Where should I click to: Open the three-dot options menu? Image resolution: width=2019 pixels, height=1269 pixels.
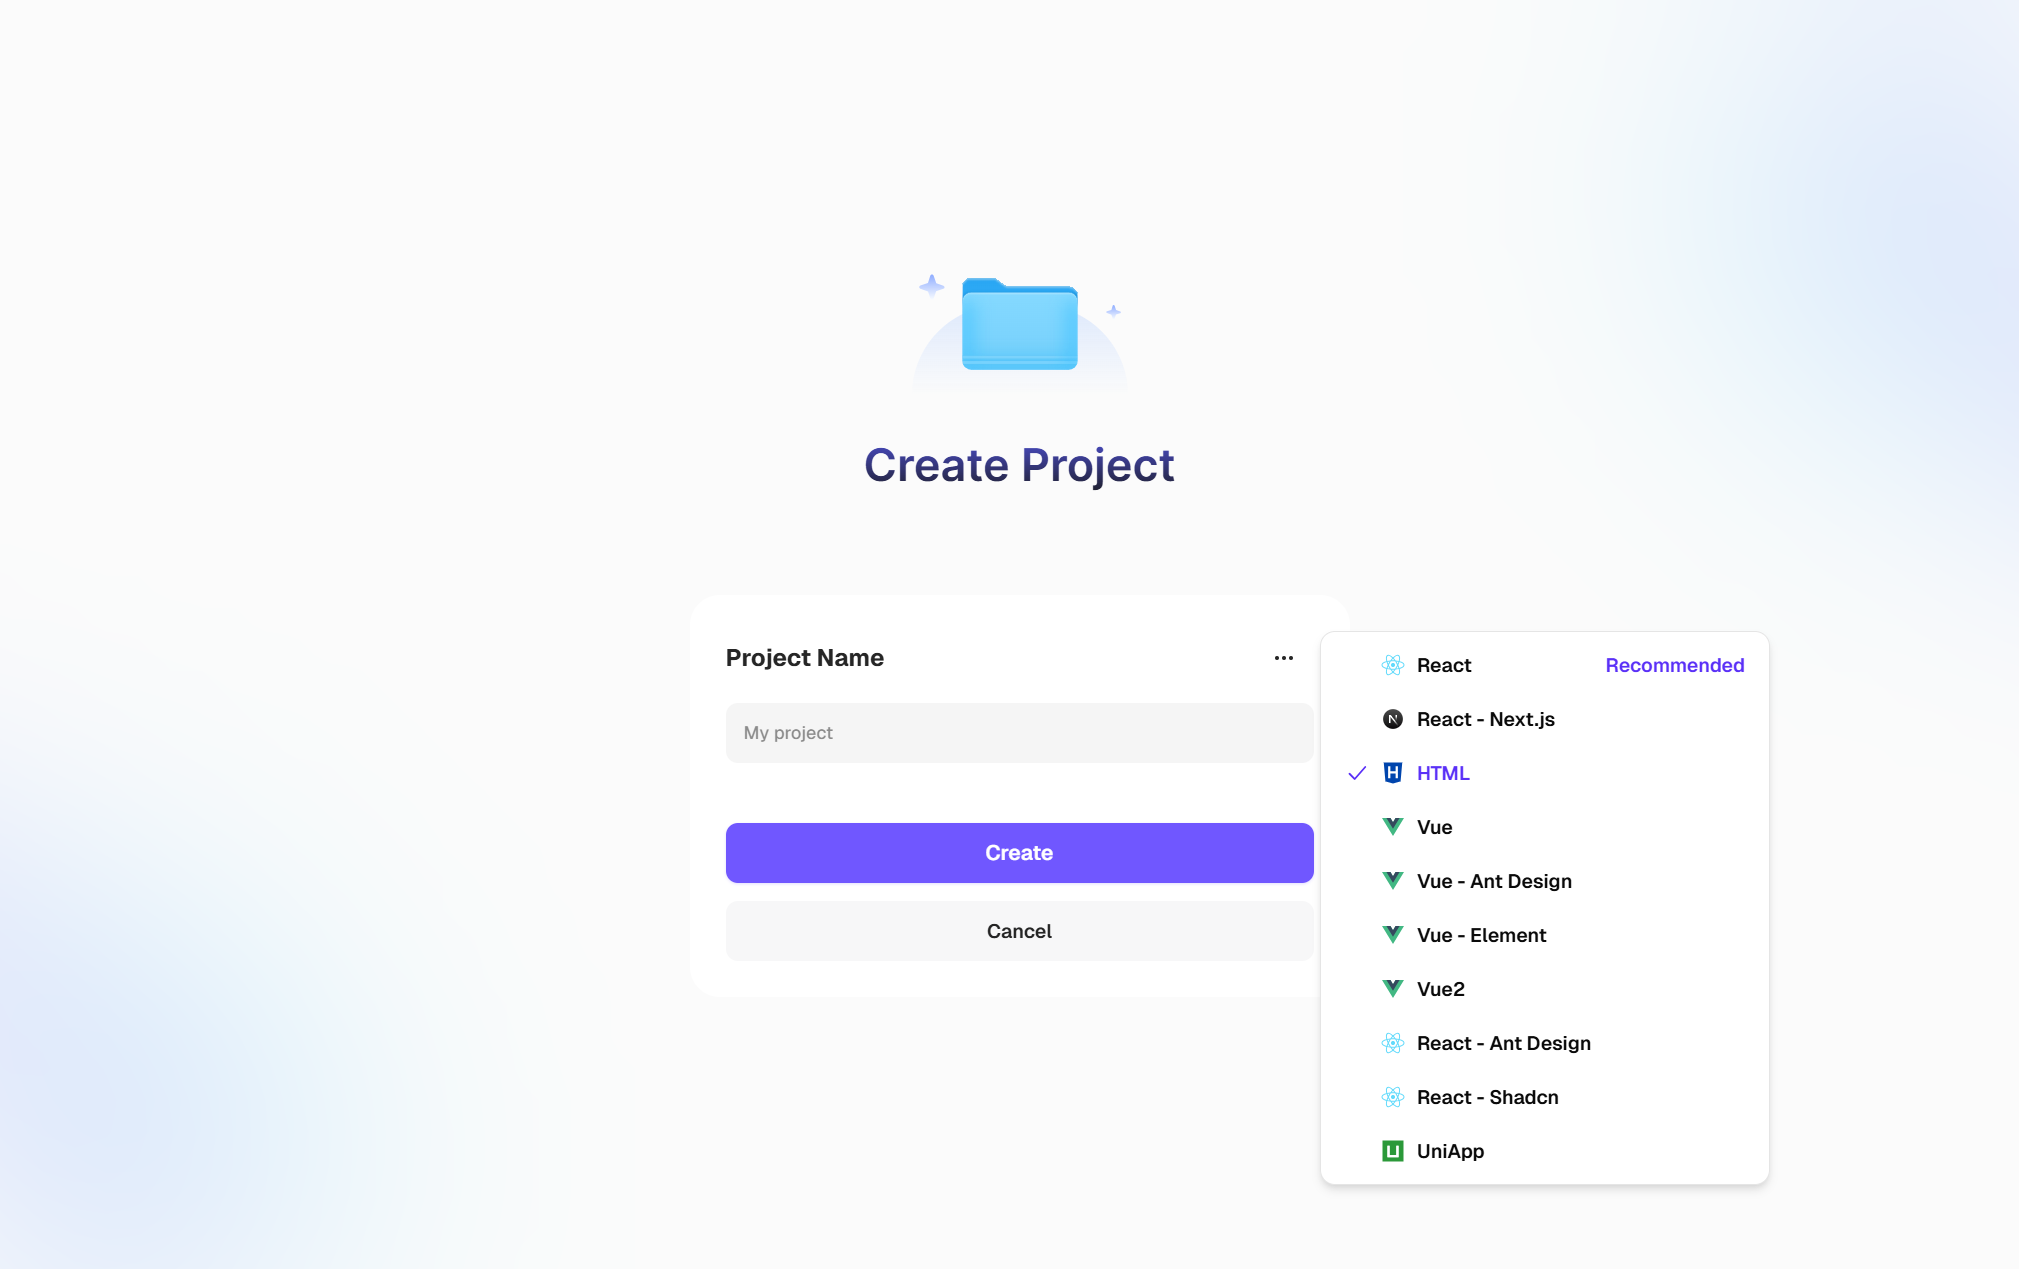pos(1284,658)
